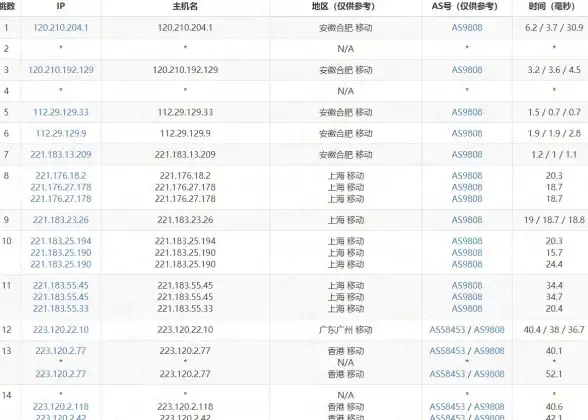Click AS9808 in the 112.29.129.9 row
588x420 pixels.
pos(467,134)
